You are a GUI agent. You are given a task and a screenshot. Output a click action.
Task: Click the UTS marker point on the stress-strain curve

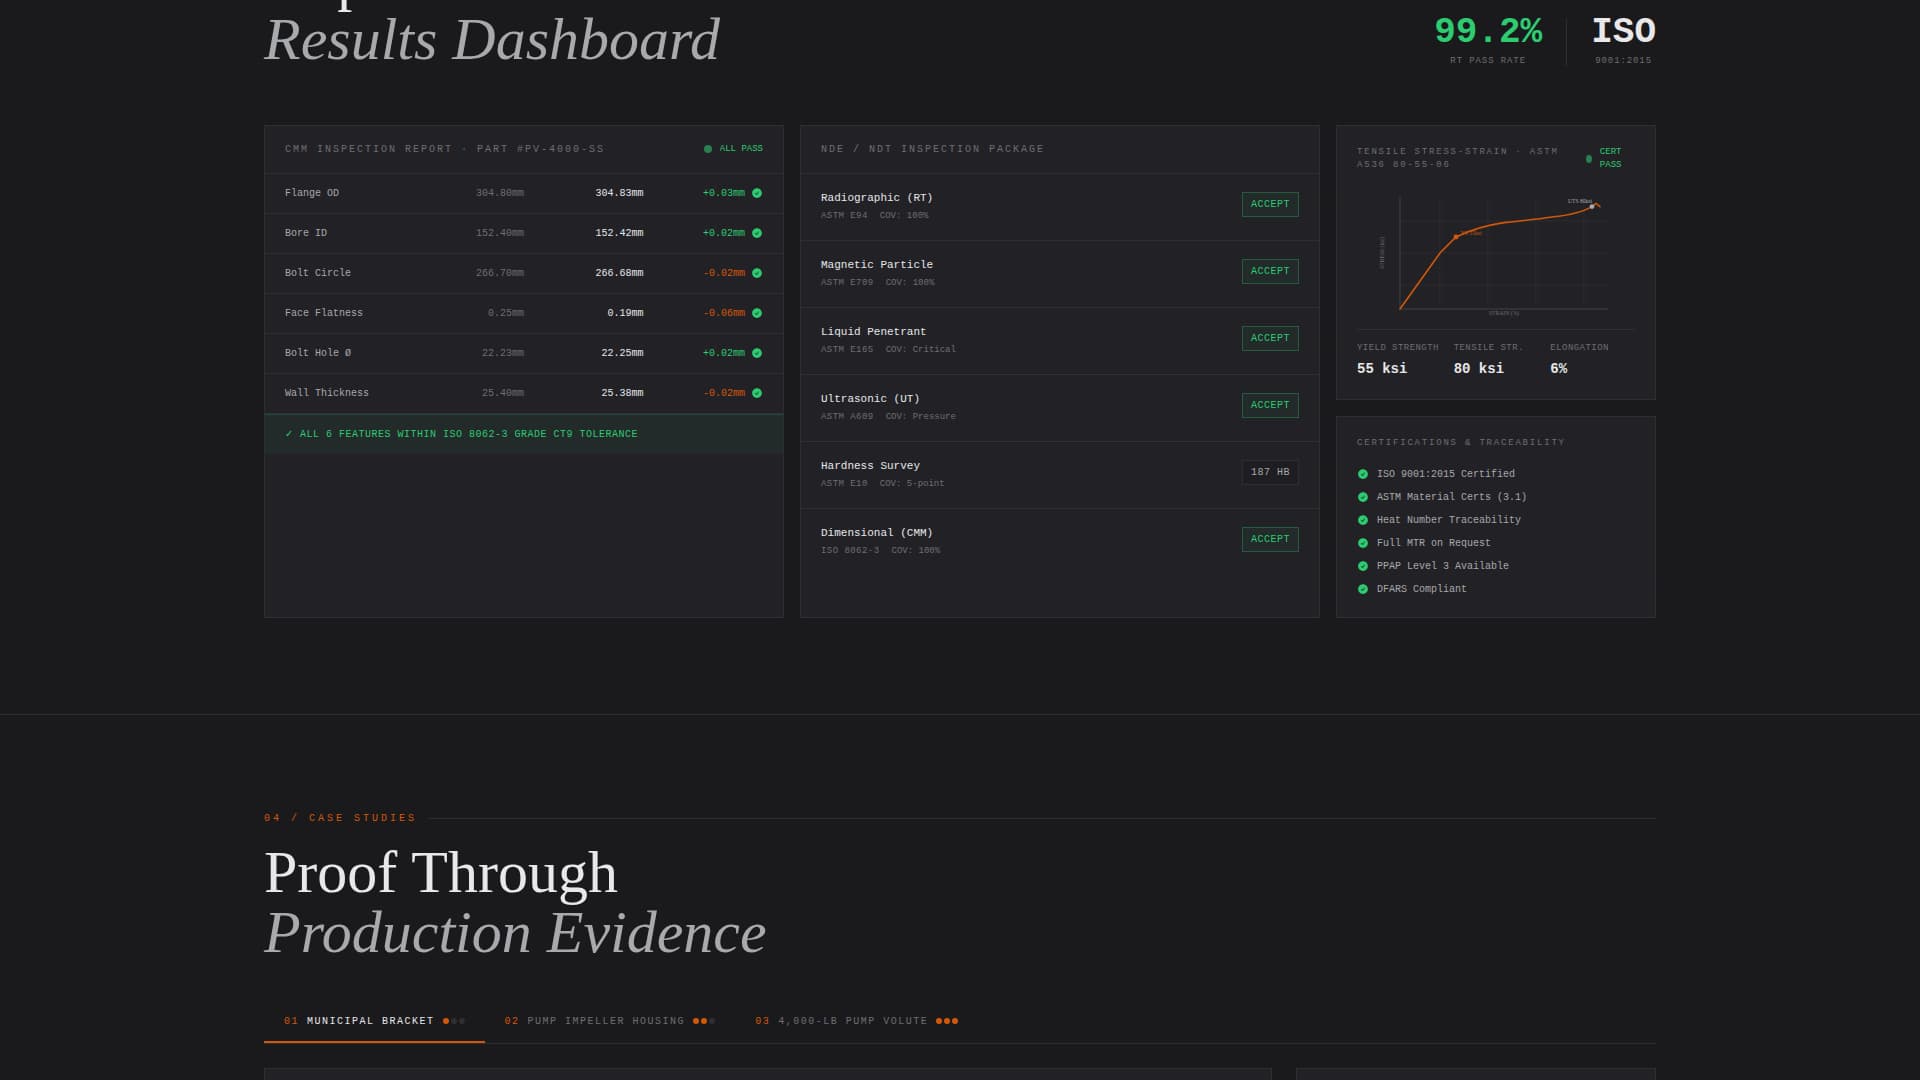pyautogui.click(x=1594, y=205)
